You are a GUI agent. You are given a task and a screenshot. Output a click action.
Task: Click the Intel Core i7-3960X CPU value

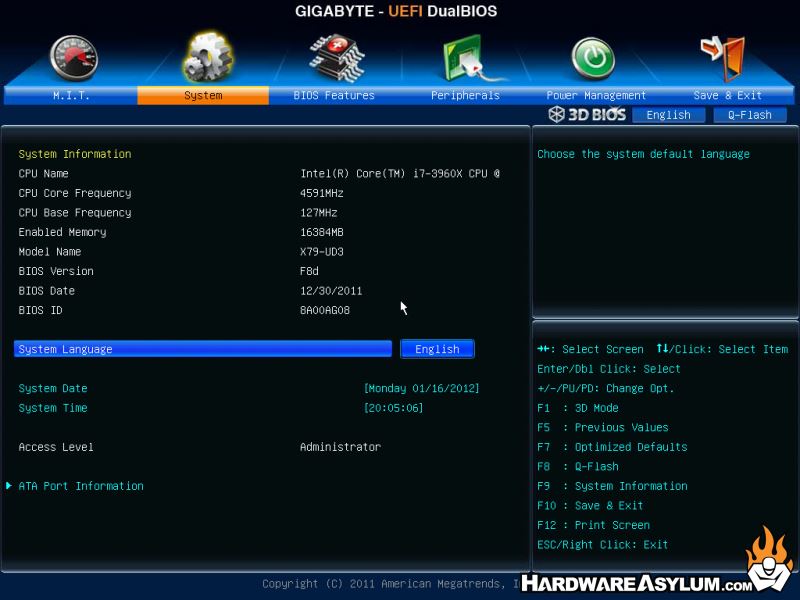click(400, 173)
